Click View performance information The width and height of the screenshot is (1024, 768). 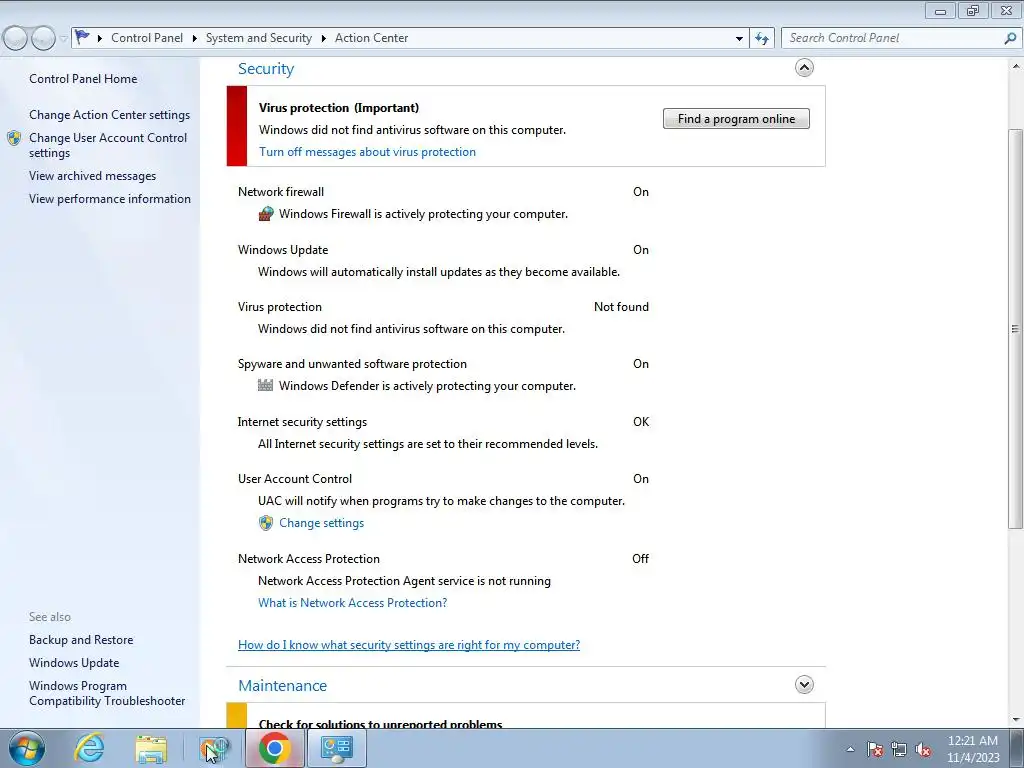coord(110,199)
